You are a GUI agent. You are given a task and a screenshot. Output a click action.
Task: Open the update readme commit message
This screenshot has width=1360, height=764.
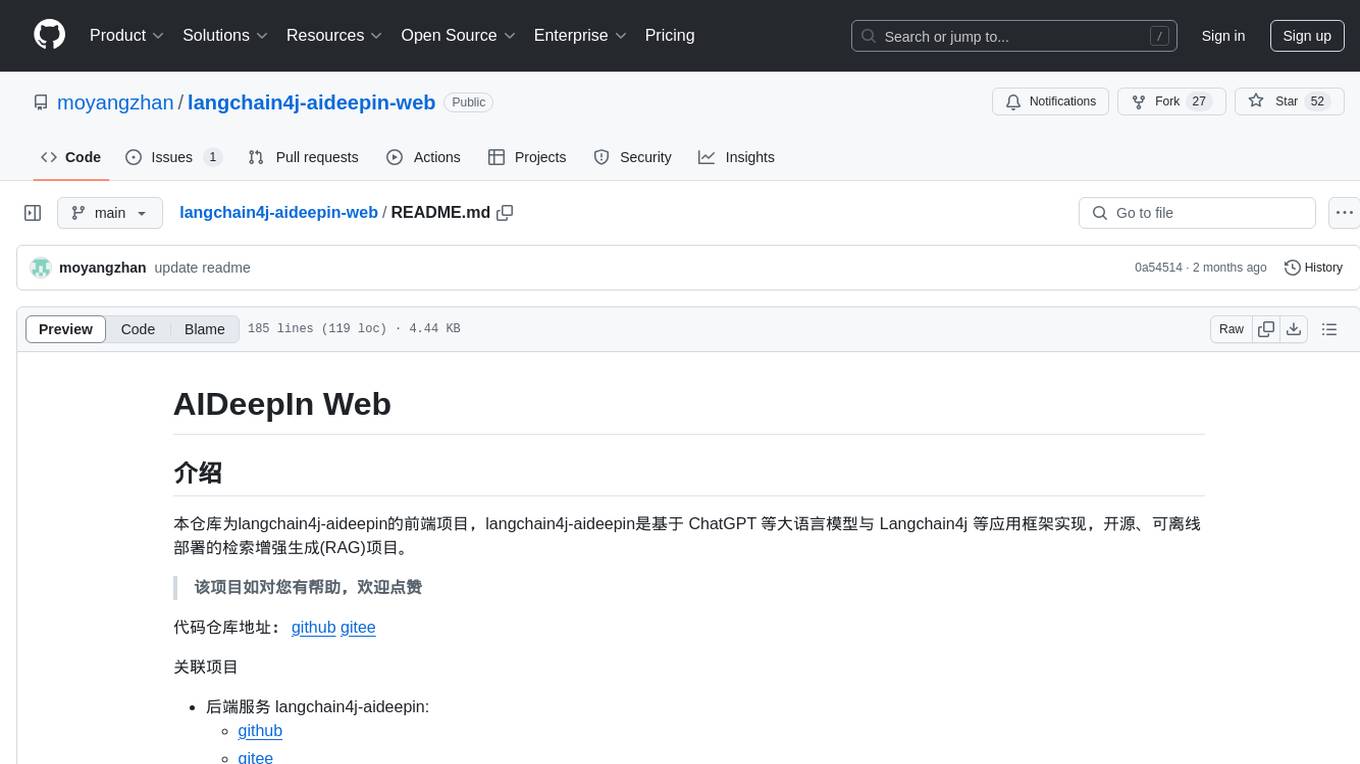[202, 268]
